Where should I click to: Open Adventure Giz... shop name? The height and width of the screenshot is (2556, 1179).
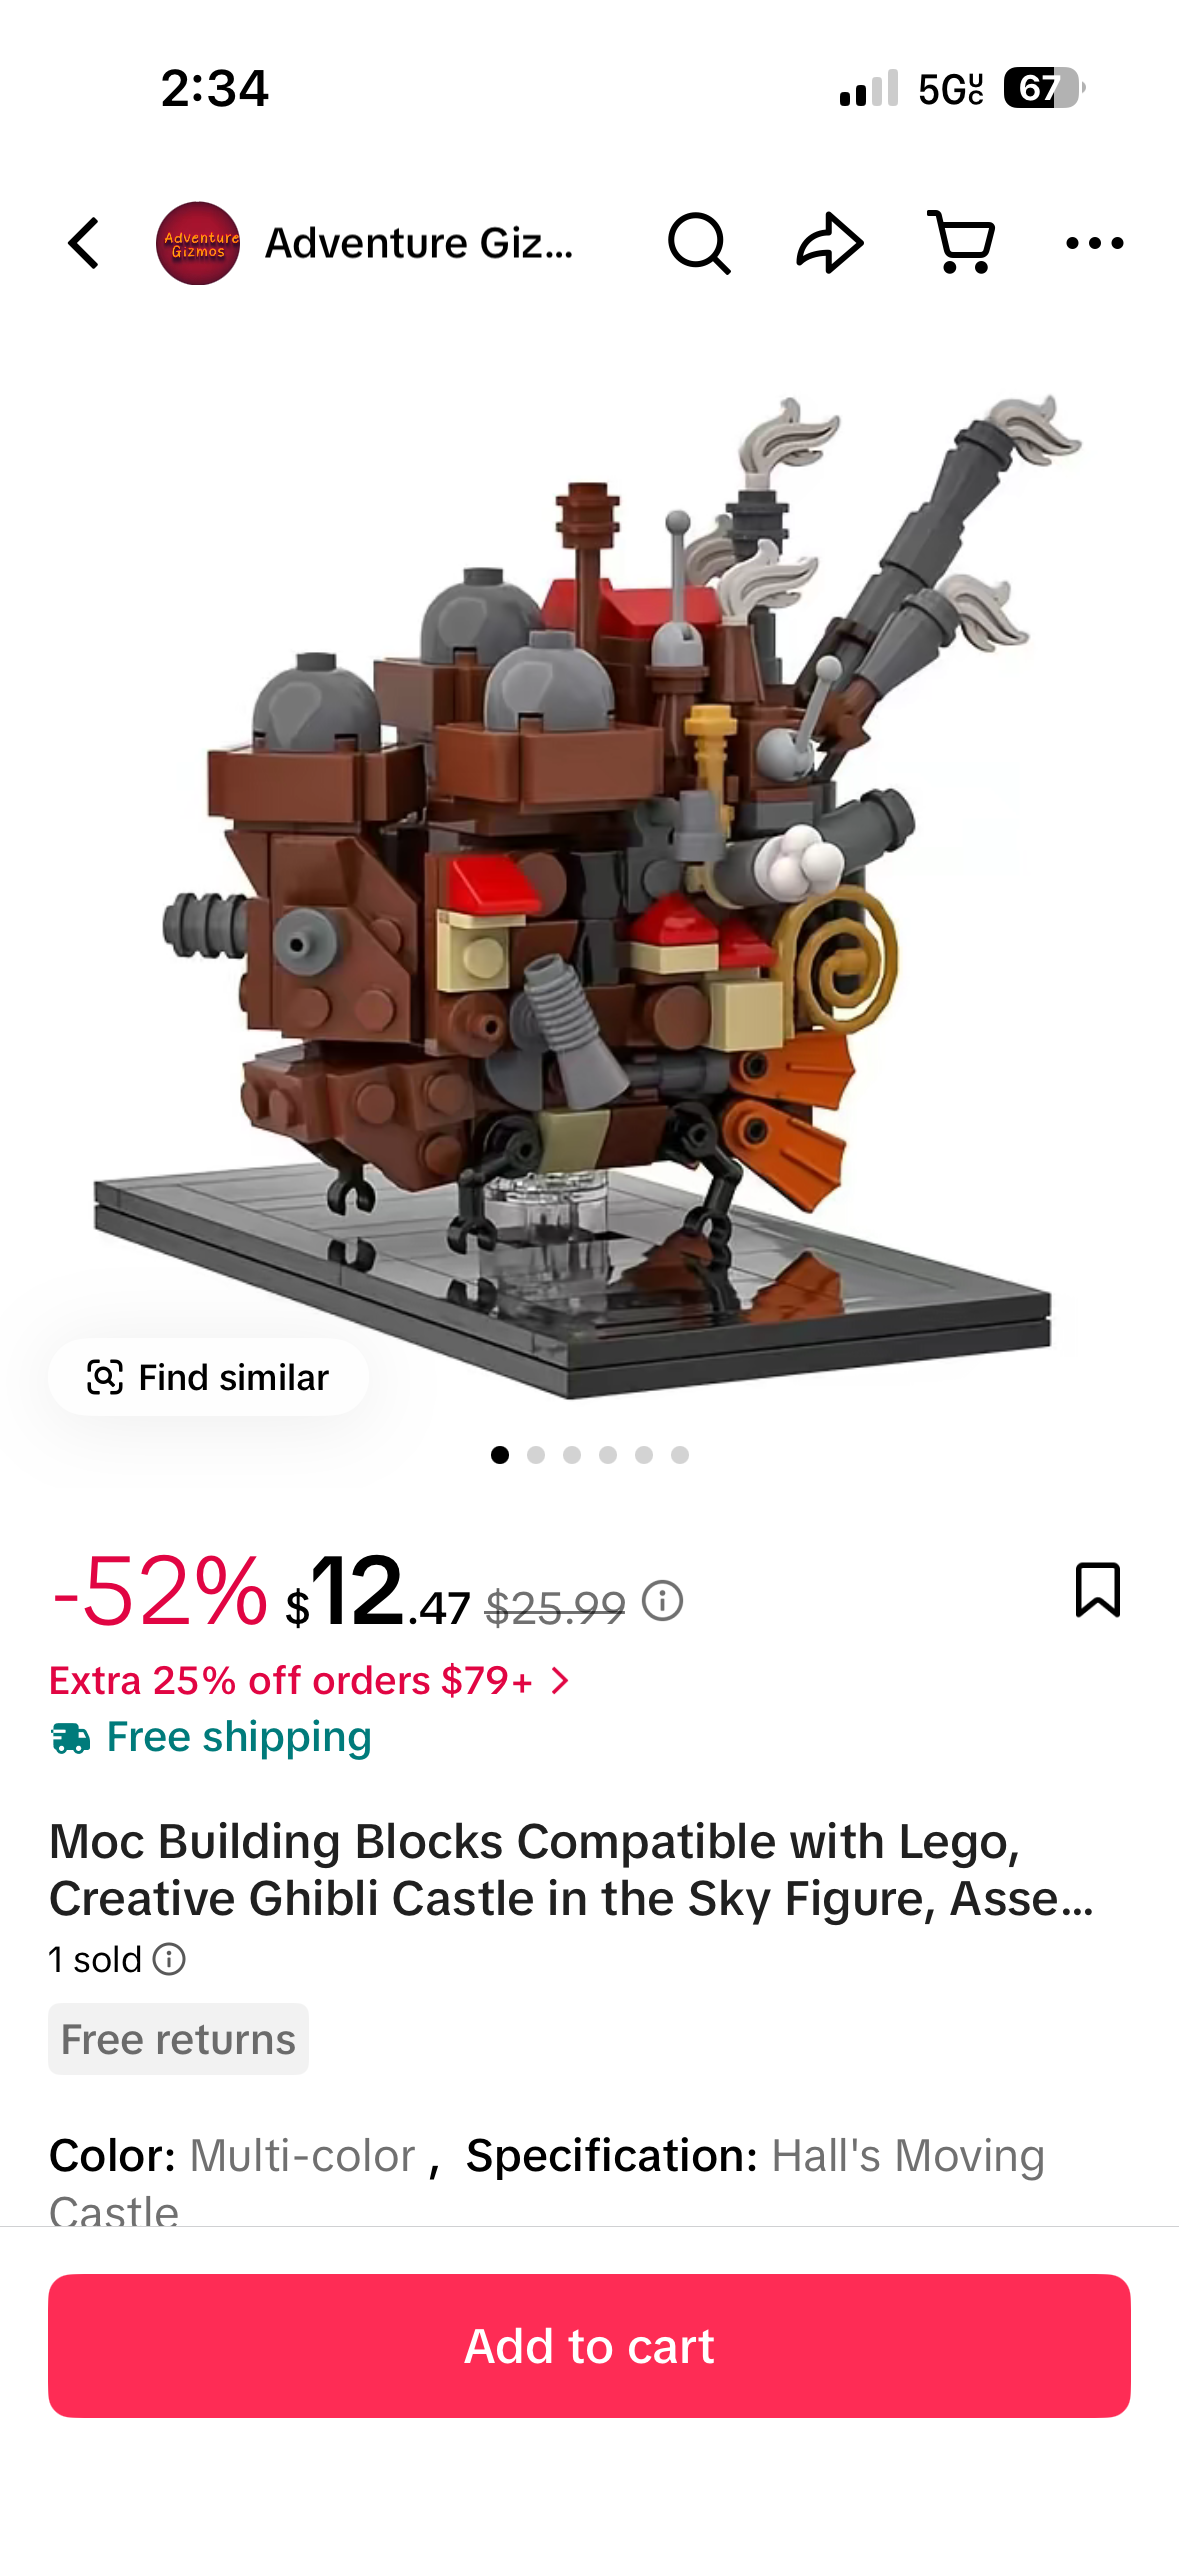pyautogui.click(x=419, y=243)
